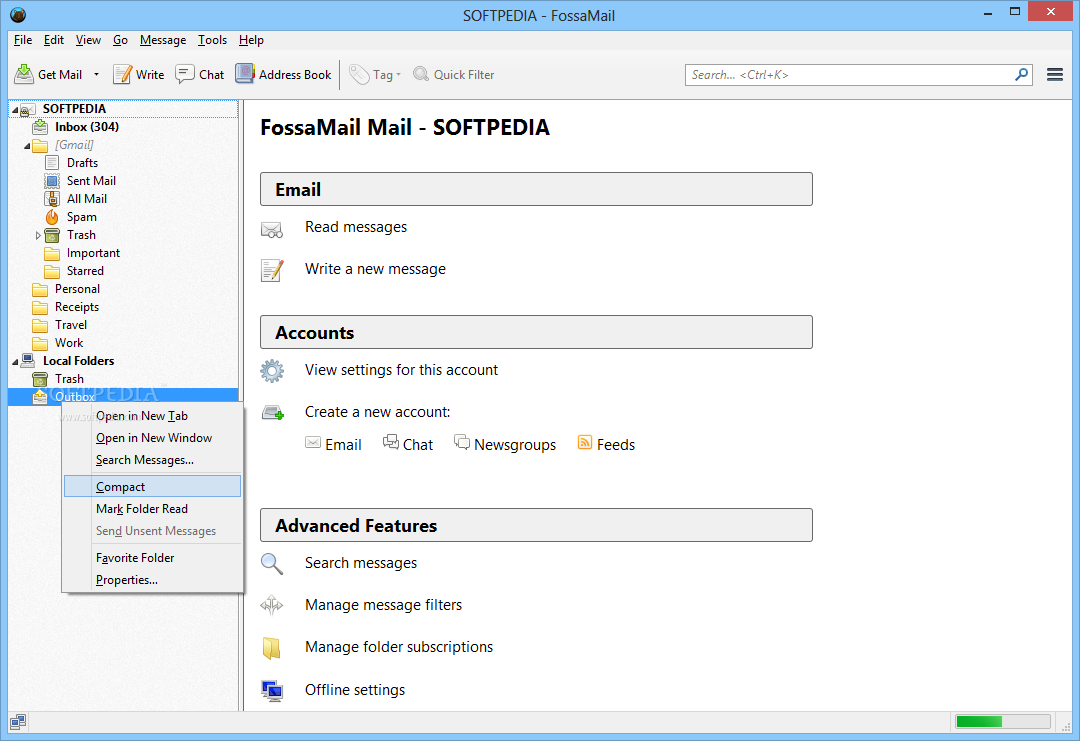Open Chat from the toolbar
The height and width of the screenshot is (741, 1080).
tap(200, 74)
